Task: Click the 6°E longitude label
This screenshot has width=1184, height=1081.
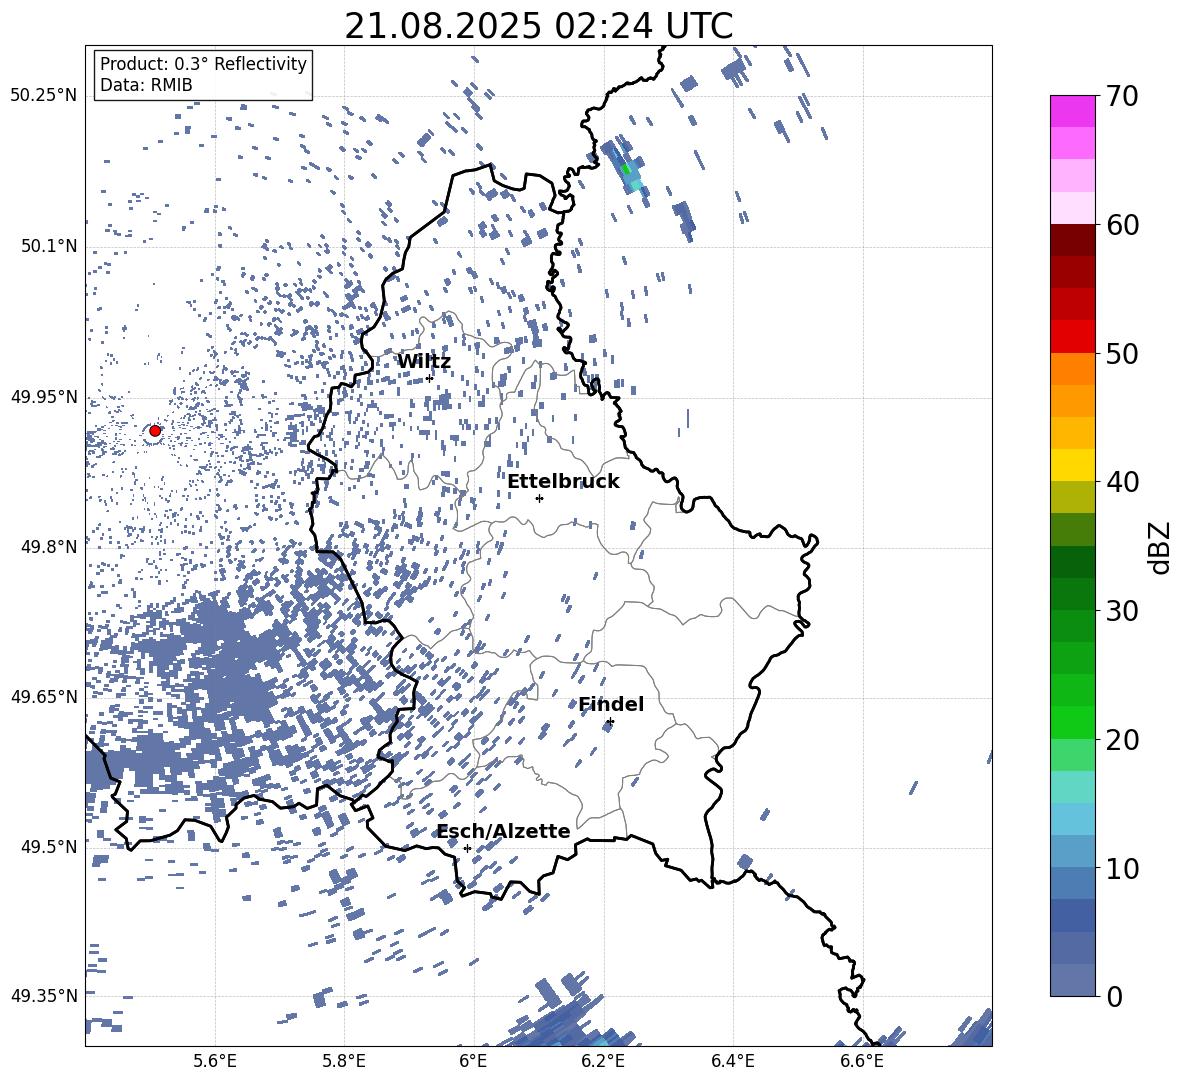Action: coord(473,1061)
